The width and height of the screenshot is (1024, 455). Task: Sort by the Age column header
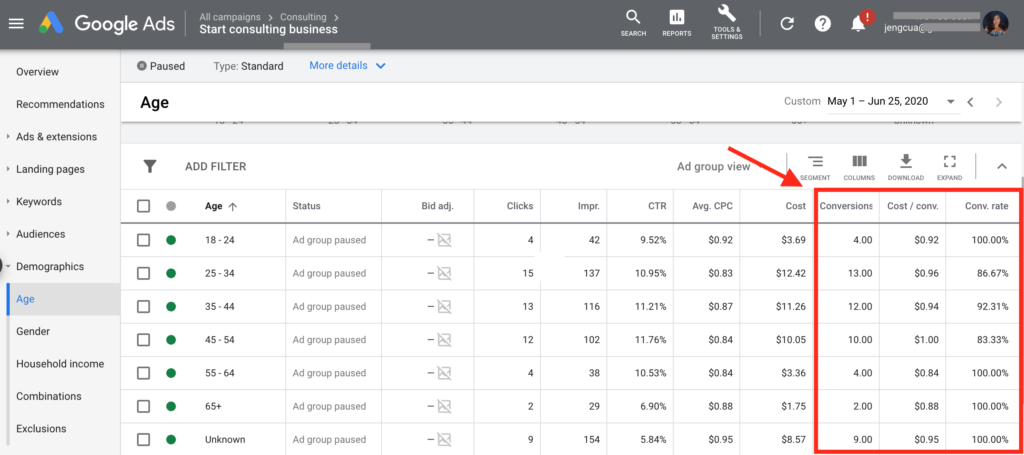point(221,206)
